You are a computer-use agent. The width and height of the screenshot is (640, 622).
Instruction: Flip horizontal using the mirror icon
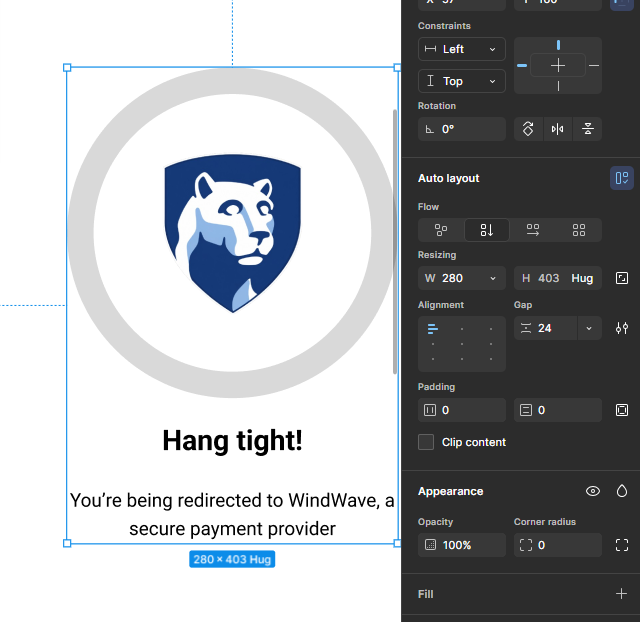tap(558, 129)
